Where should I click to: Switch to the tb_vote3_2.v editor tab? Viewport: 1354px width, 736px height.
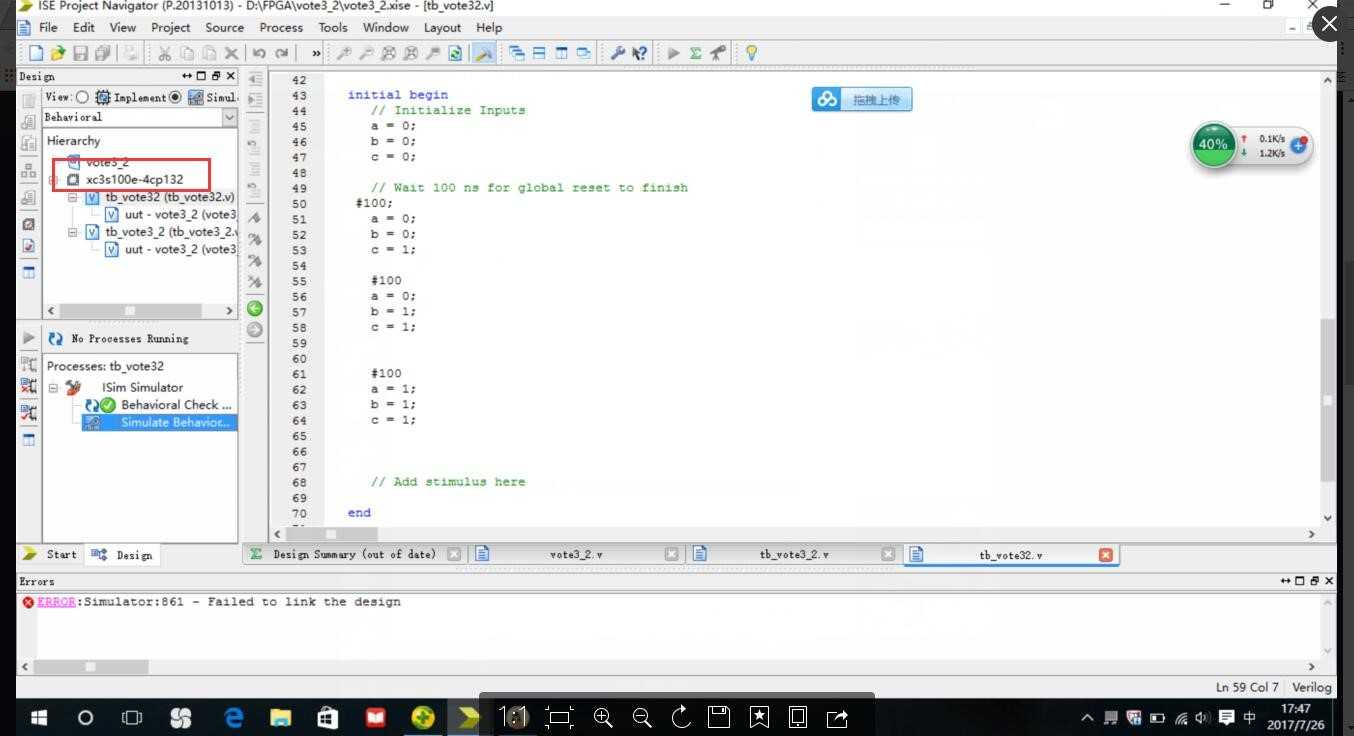click(794, 554)
